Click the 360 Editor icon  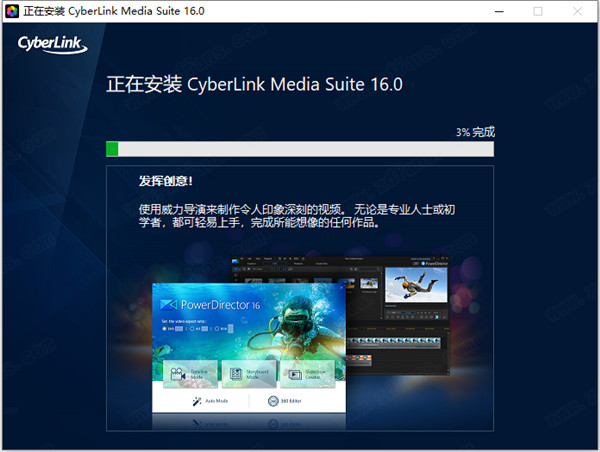click(x=273, y=401)
